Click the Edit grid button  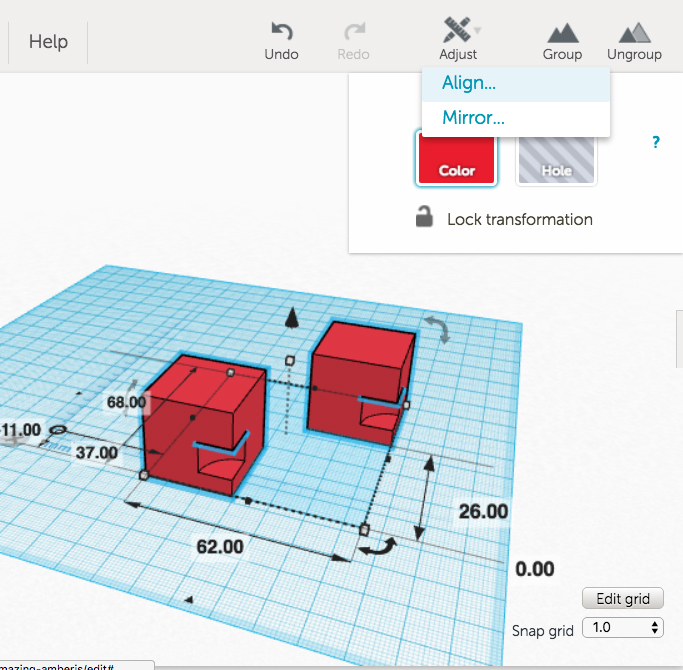622,599
